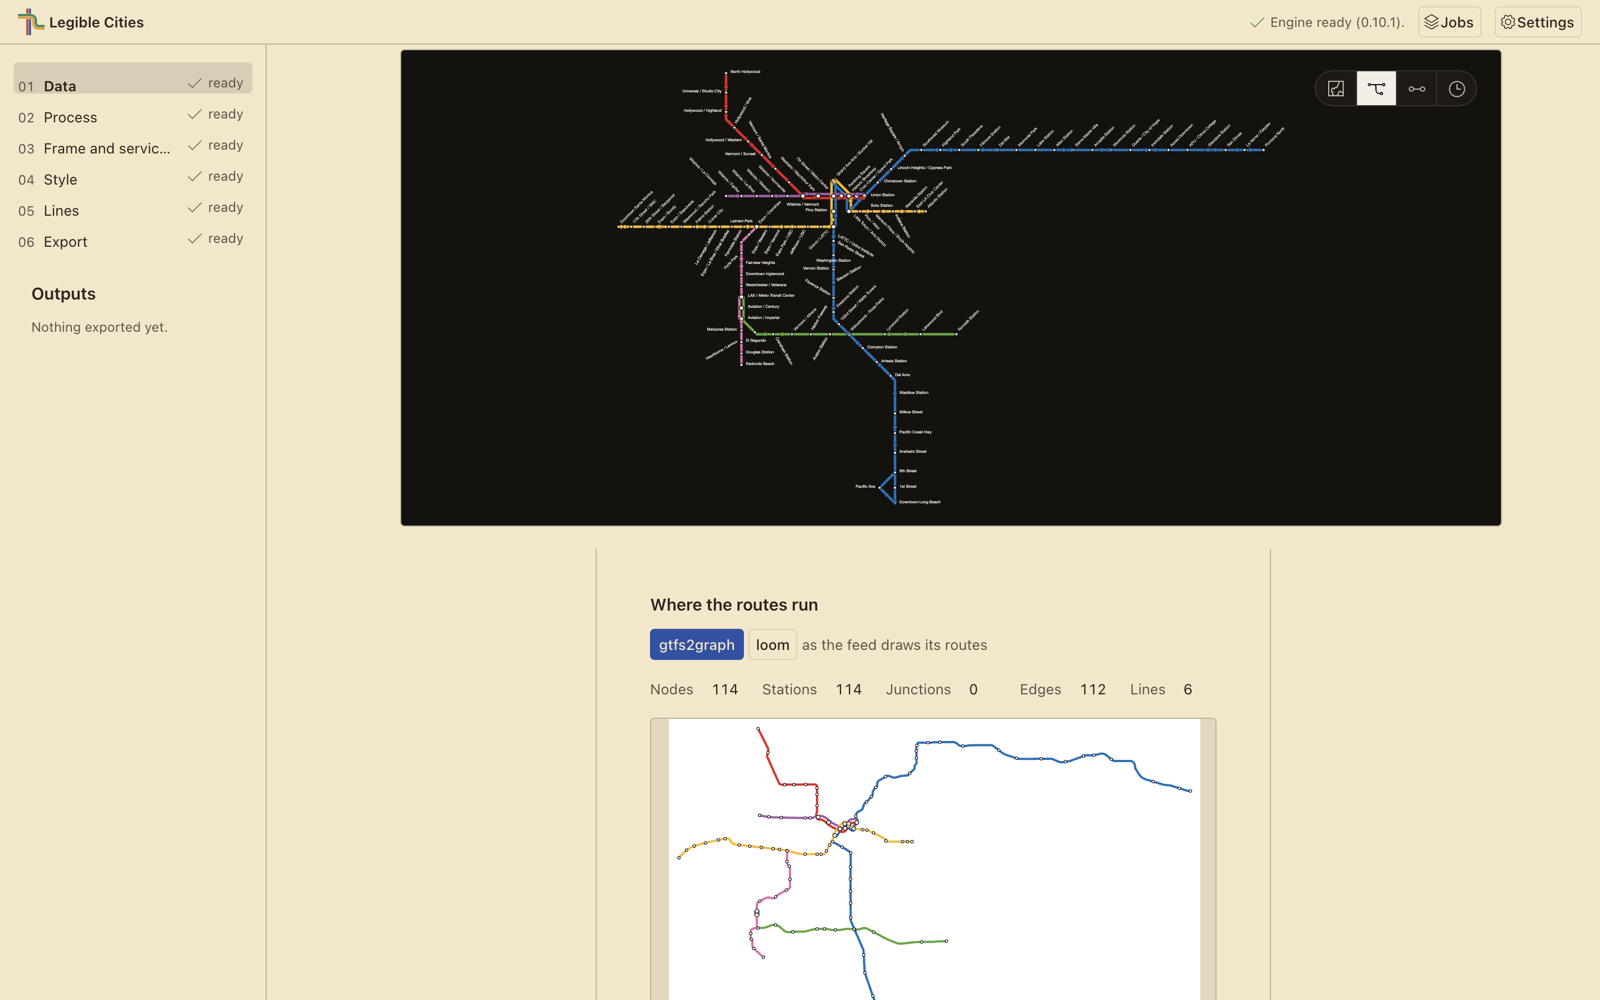The height and width of the screenshot is (1000, 1600).
Task: Select the straight line segment view icon
Action: point(1417,89)
